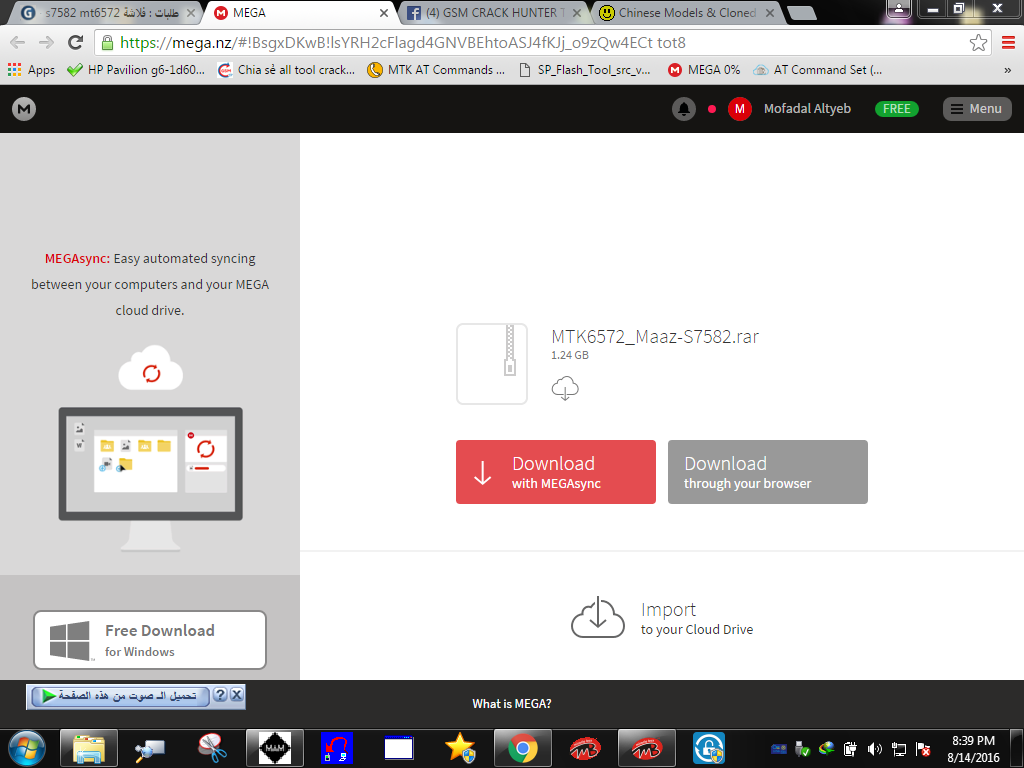Open the Snipping Tool taskbar icon
Viewport: 1024px width, 768px height.
pyautogui.click(x=212, y=748)
